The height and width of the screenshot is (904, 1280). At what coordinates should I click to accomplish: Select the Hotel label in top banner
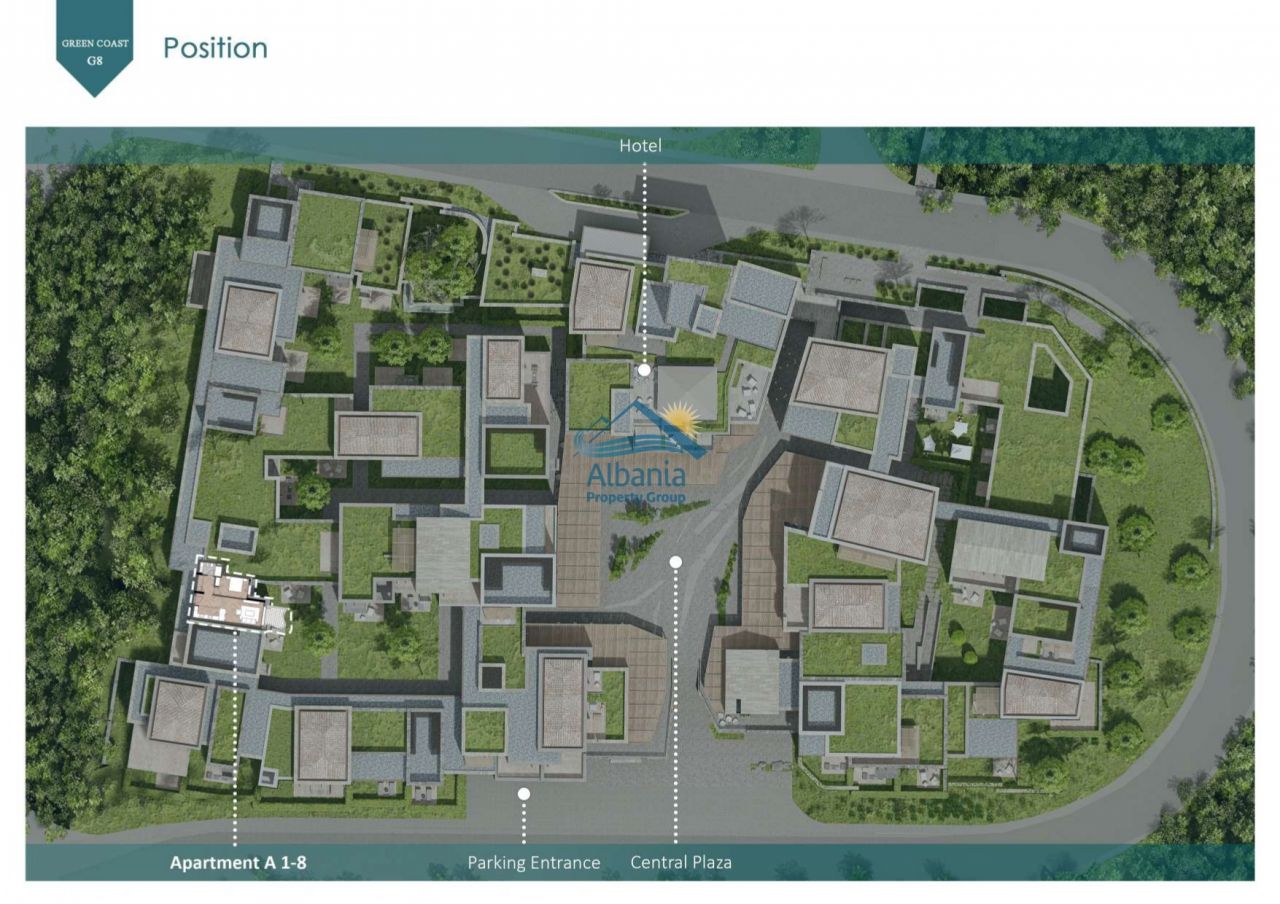(x=640, y=146)
